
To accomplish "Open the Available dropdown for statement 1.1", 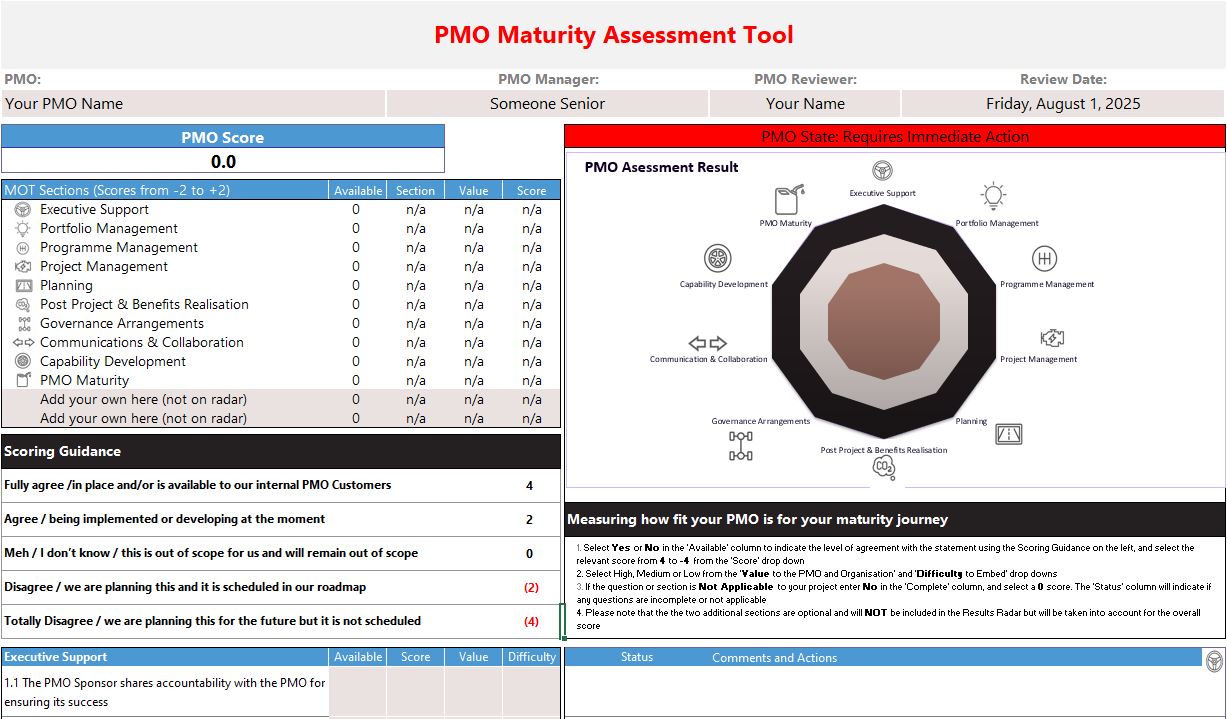I will tap(357, 692).
